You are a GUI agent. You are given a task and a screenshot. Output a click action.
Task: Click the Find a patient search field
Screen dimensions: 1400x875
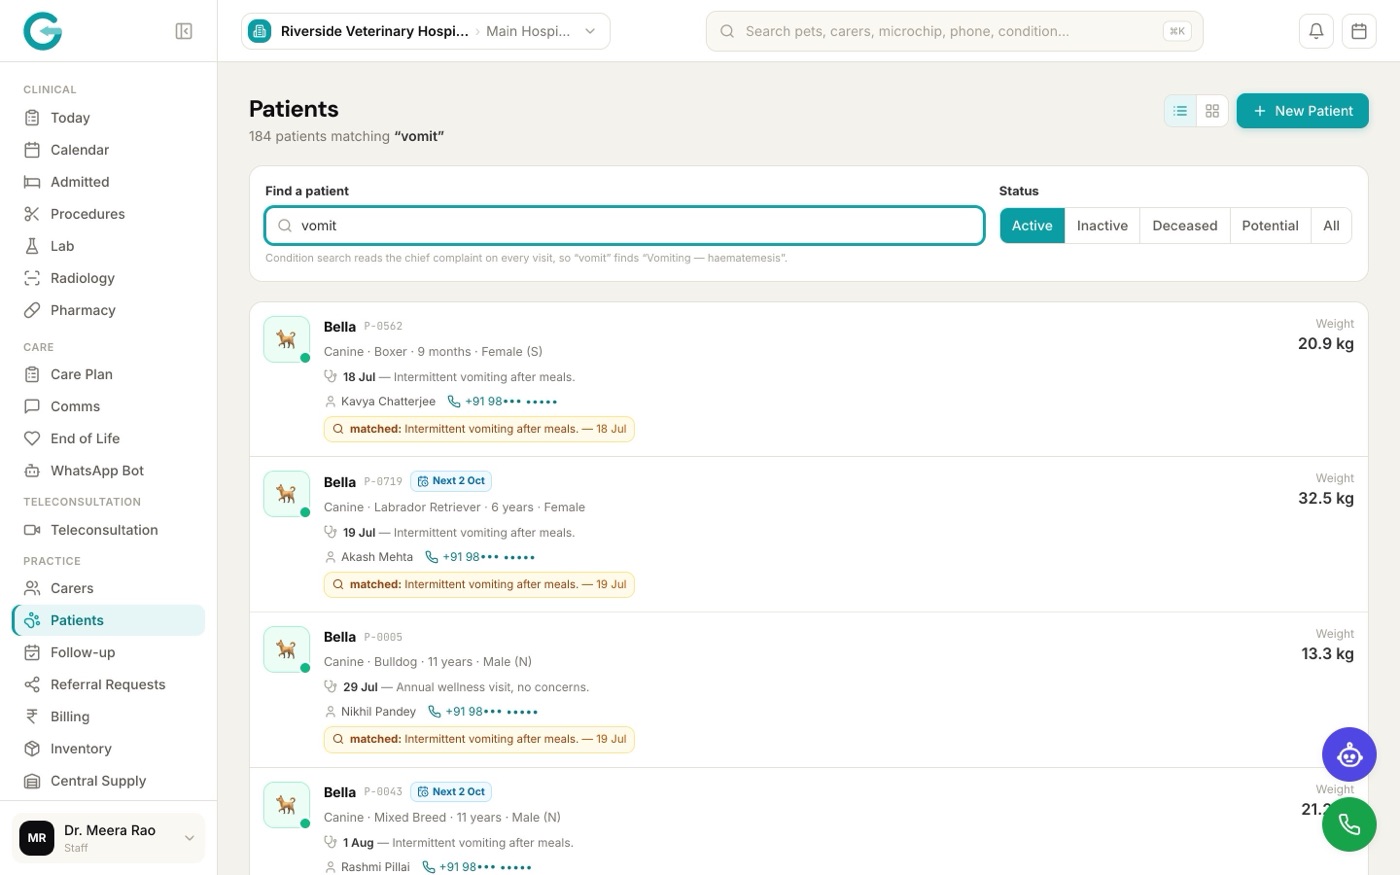[625, 226]
